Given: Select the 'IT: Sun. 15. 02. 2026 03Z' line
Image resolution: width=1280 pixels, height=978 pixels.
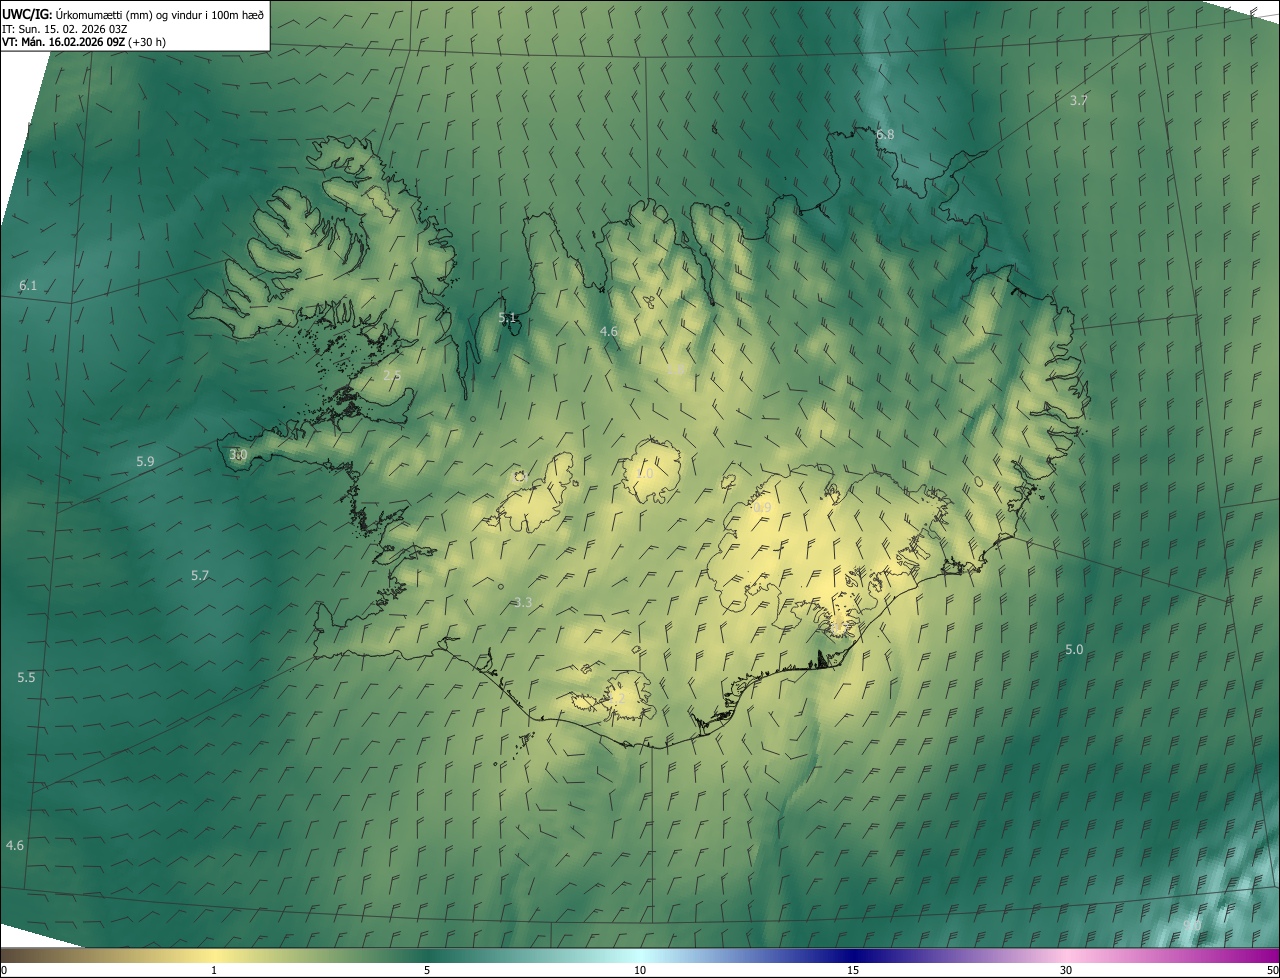Looking at the screenshot, I should (x=65, y=29).
